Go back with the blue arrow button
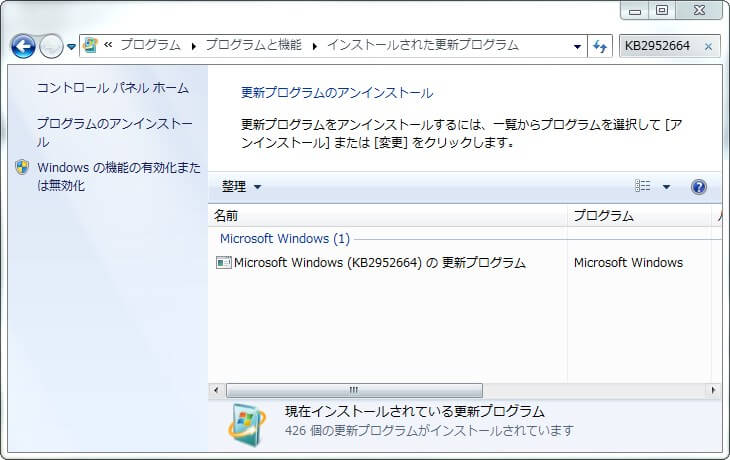This screenshot has width=730, height=460. tap(23, 46)
